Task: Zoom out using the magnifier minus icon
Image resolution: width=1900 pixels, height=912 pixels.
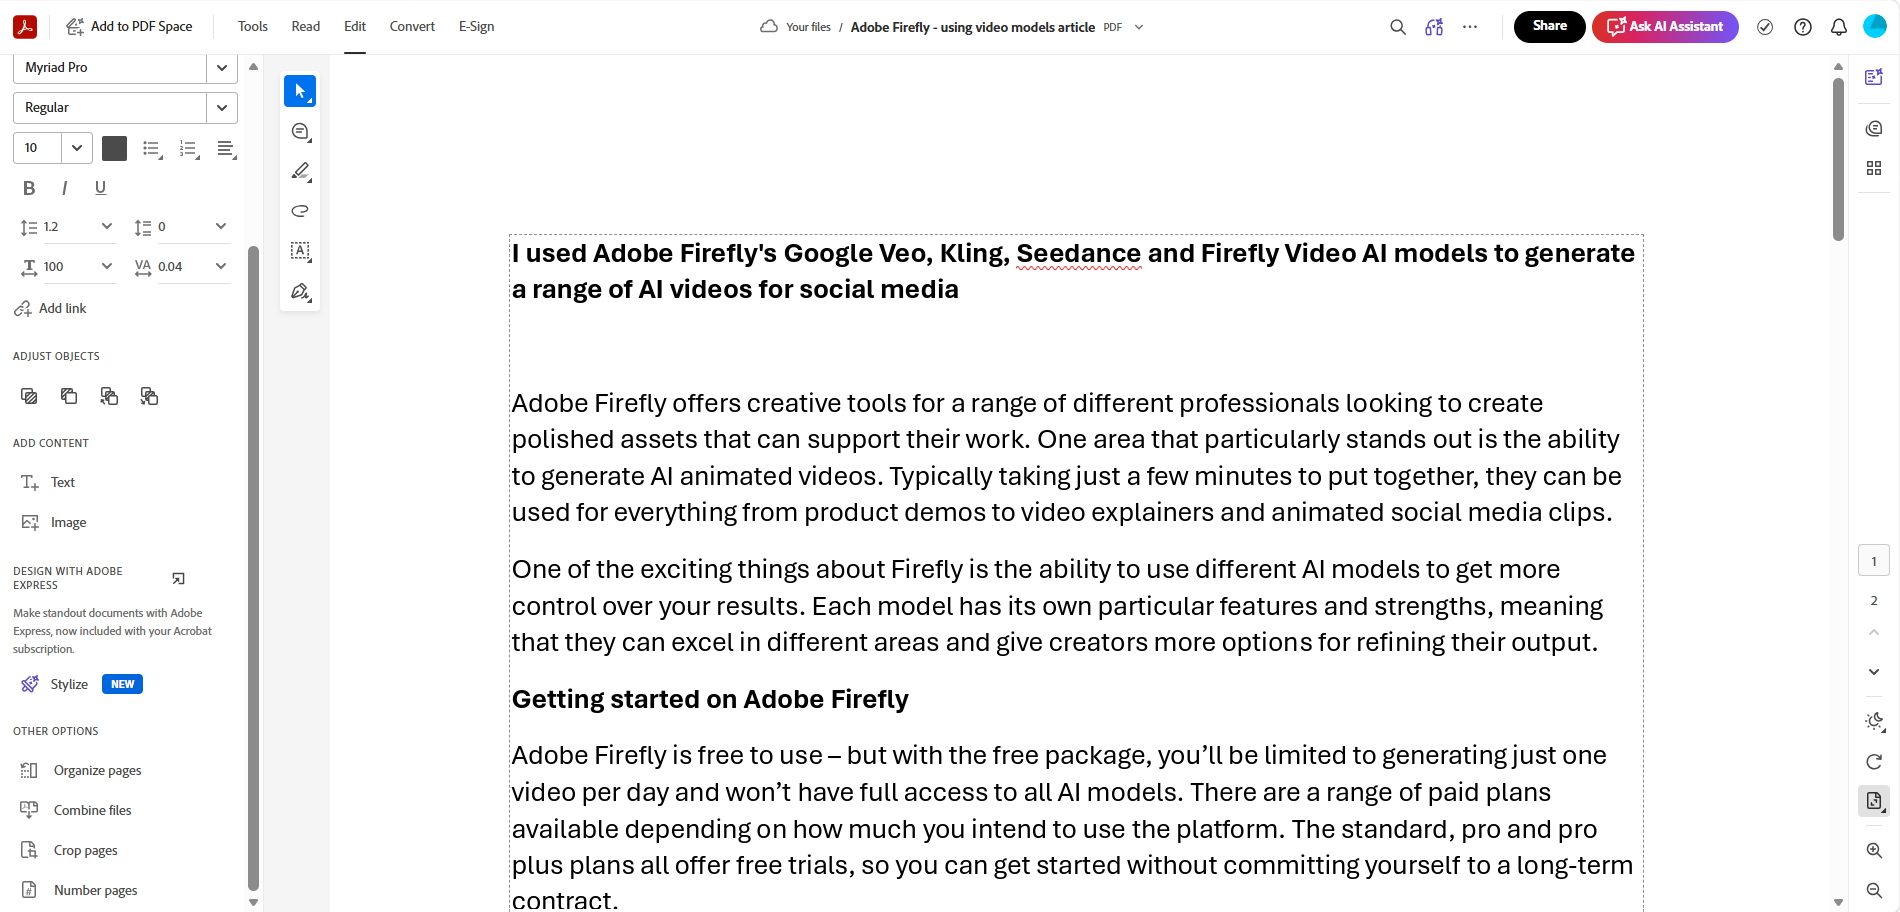Action: pyautogui.click(x=1874, y=890)
